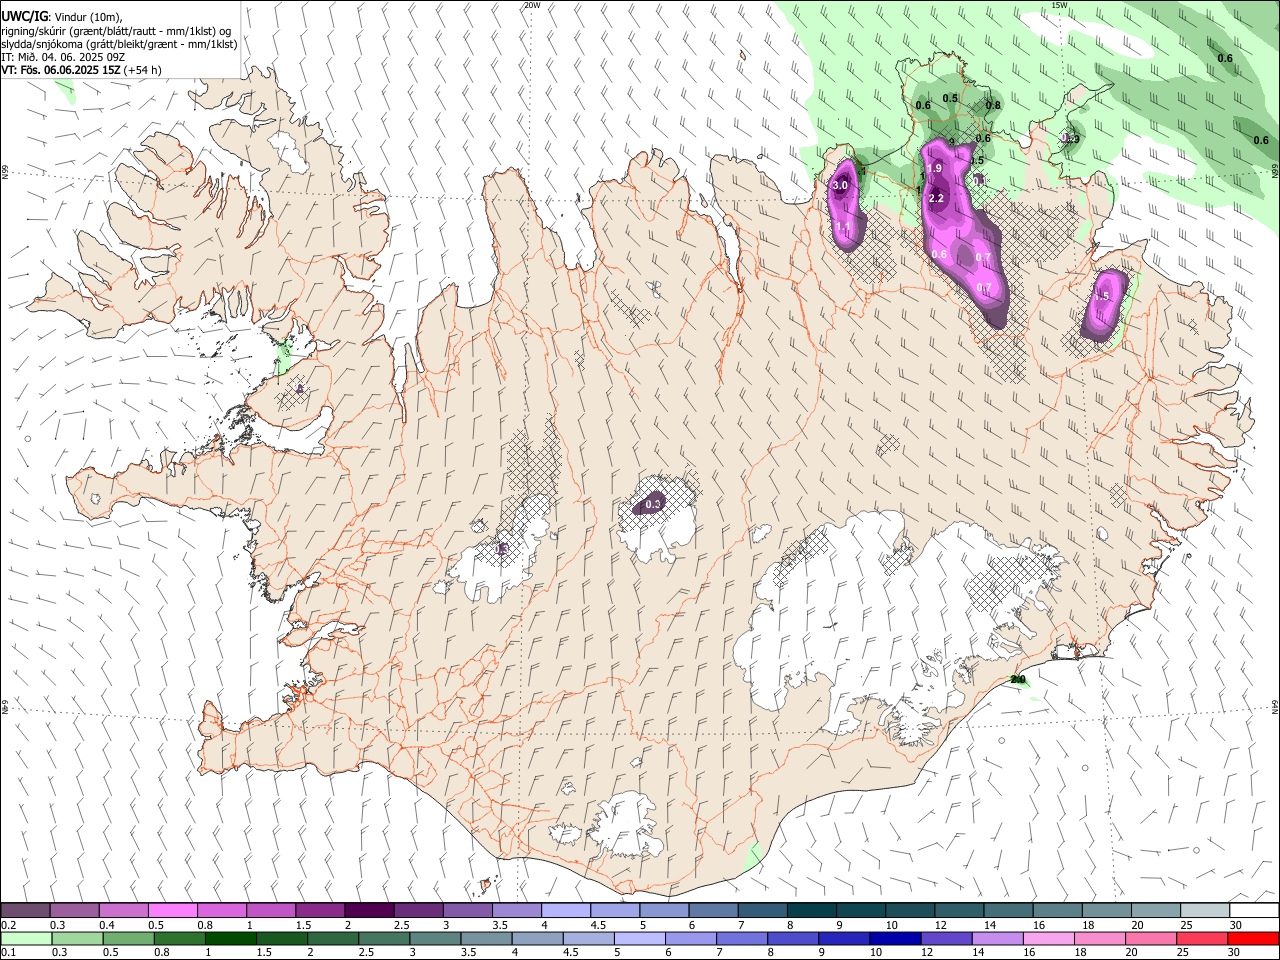Pick bottom-row pale green swatch between 0.1 and 0.3
1280x960 pixels.
click(x=27, y=938)
